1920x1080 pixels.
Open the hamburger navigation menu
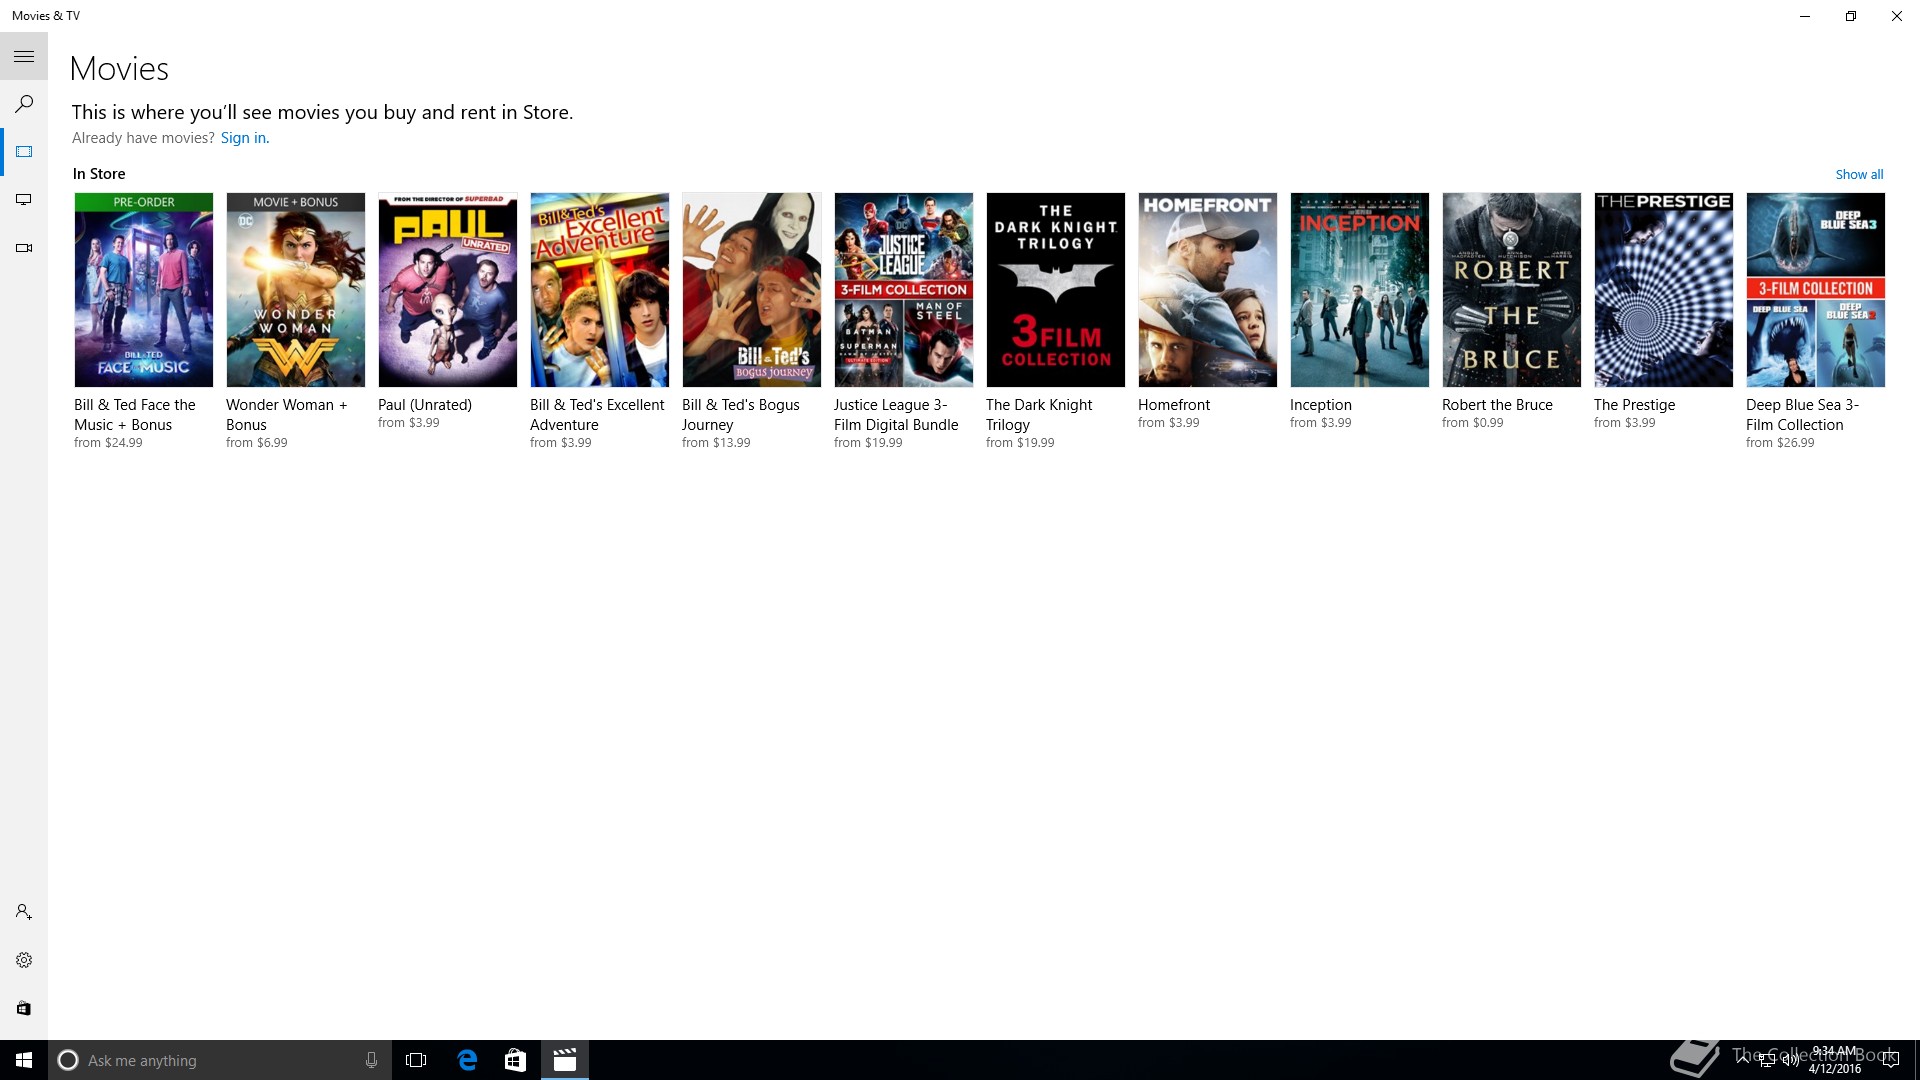tap(24, 57)
